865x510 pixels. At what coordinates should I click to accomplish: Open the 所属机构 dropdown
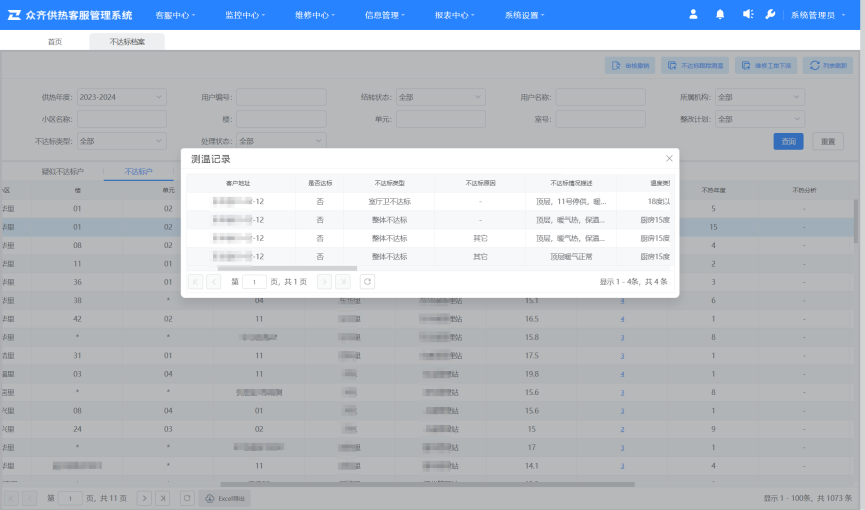[760, 97]
